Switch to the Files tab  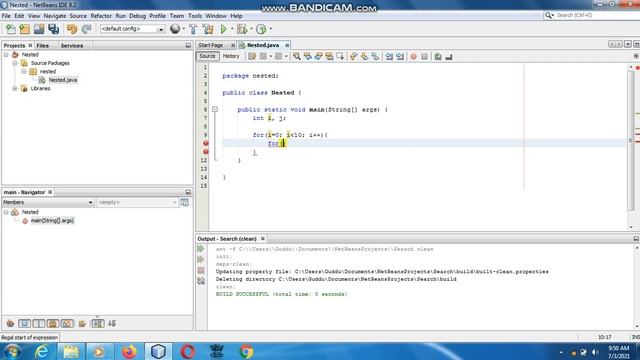click(42, 46)
